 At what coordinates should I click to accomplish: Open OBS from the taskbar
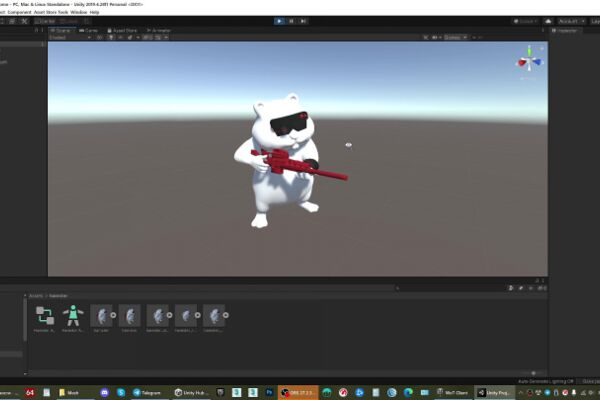298,392
